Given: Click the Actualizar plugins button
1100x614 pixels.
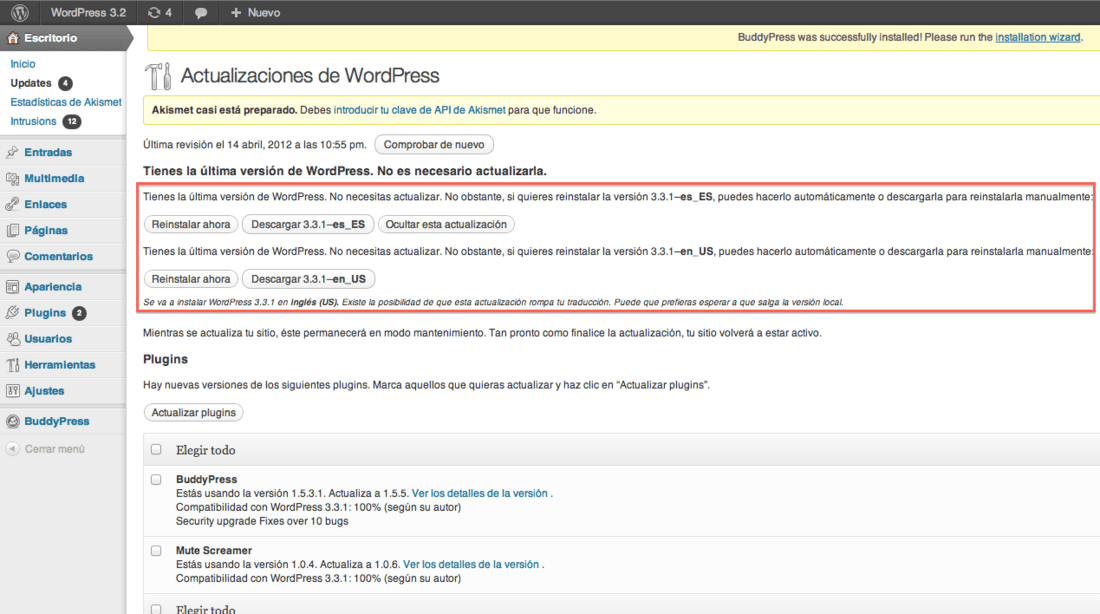Looking at the screenshot, I should [194, 413].
